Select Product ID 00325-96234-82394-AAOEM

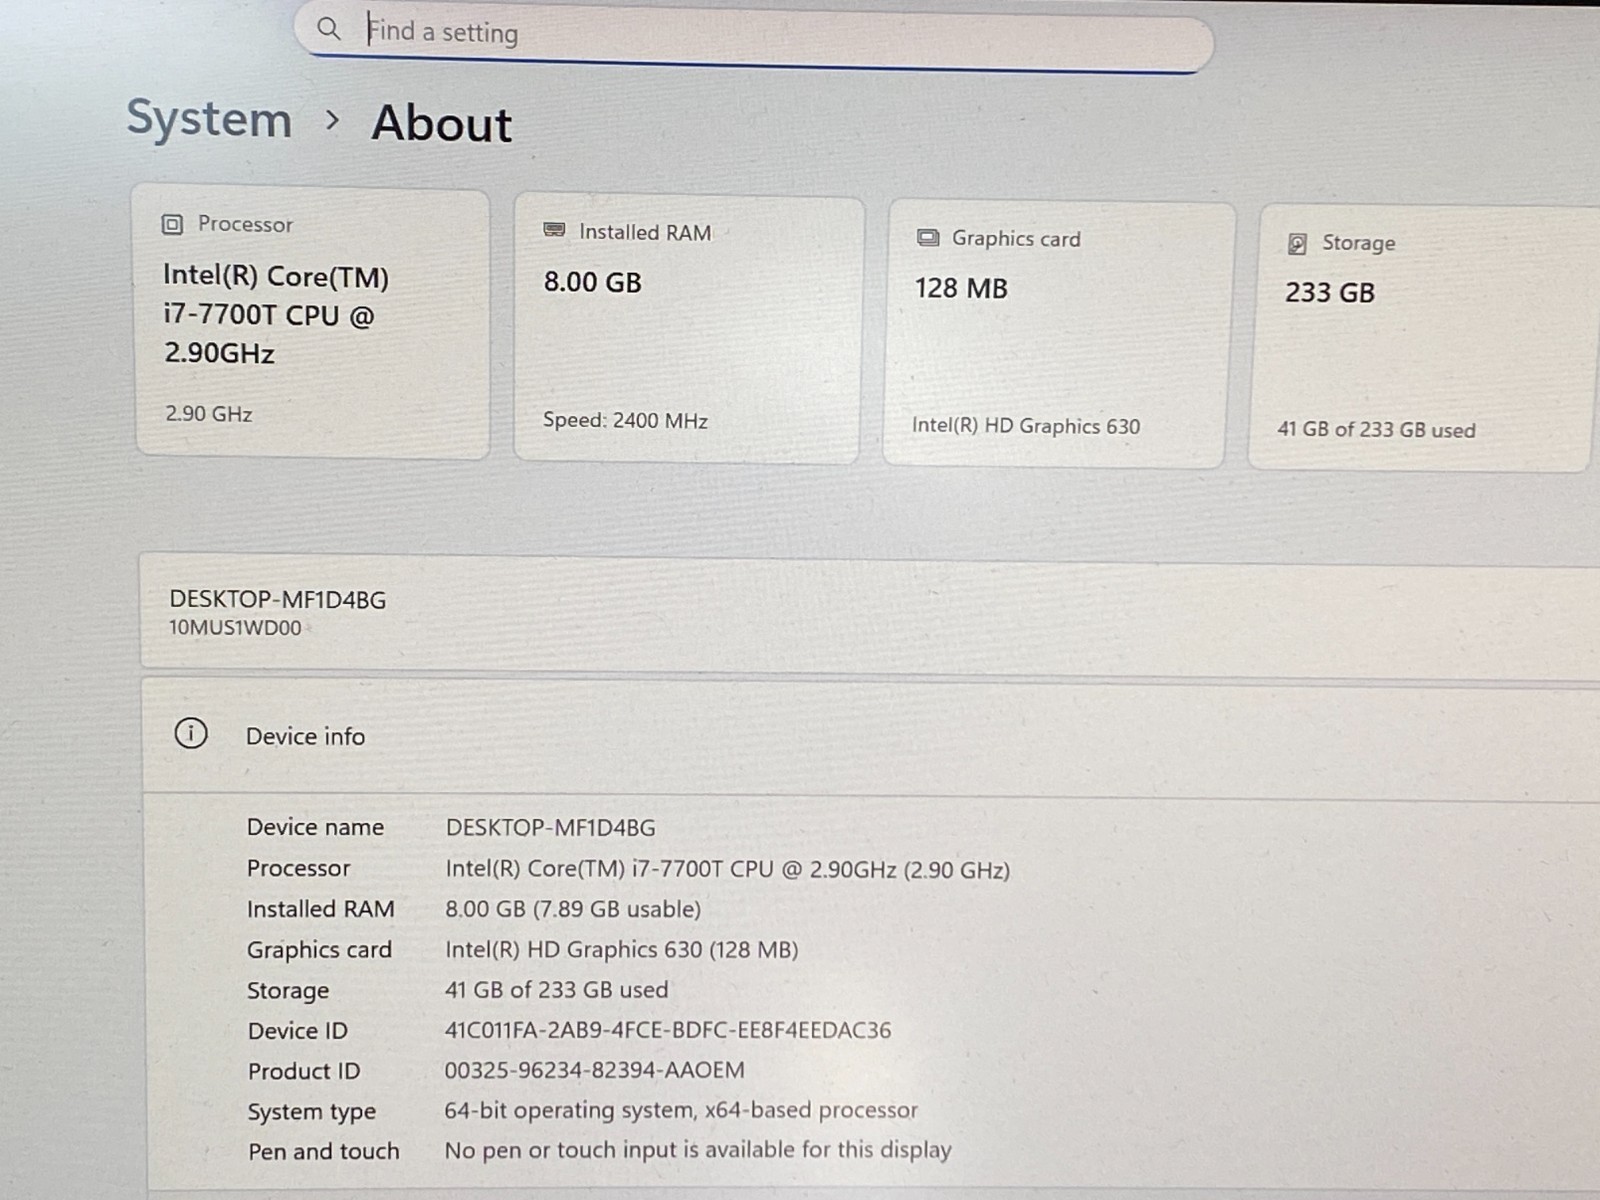[x=594, y=1070]
